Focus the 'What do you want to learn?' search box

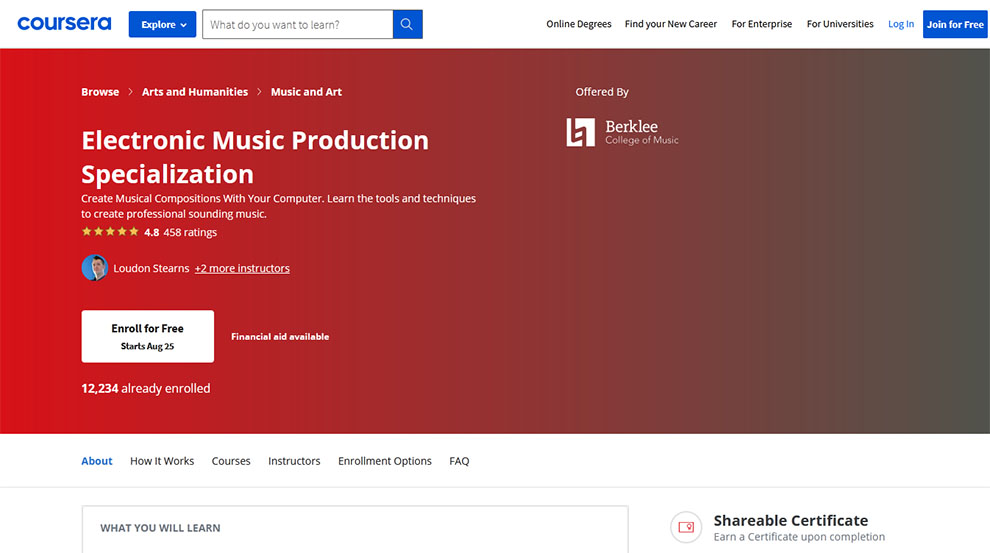click(x=297, y=25)
